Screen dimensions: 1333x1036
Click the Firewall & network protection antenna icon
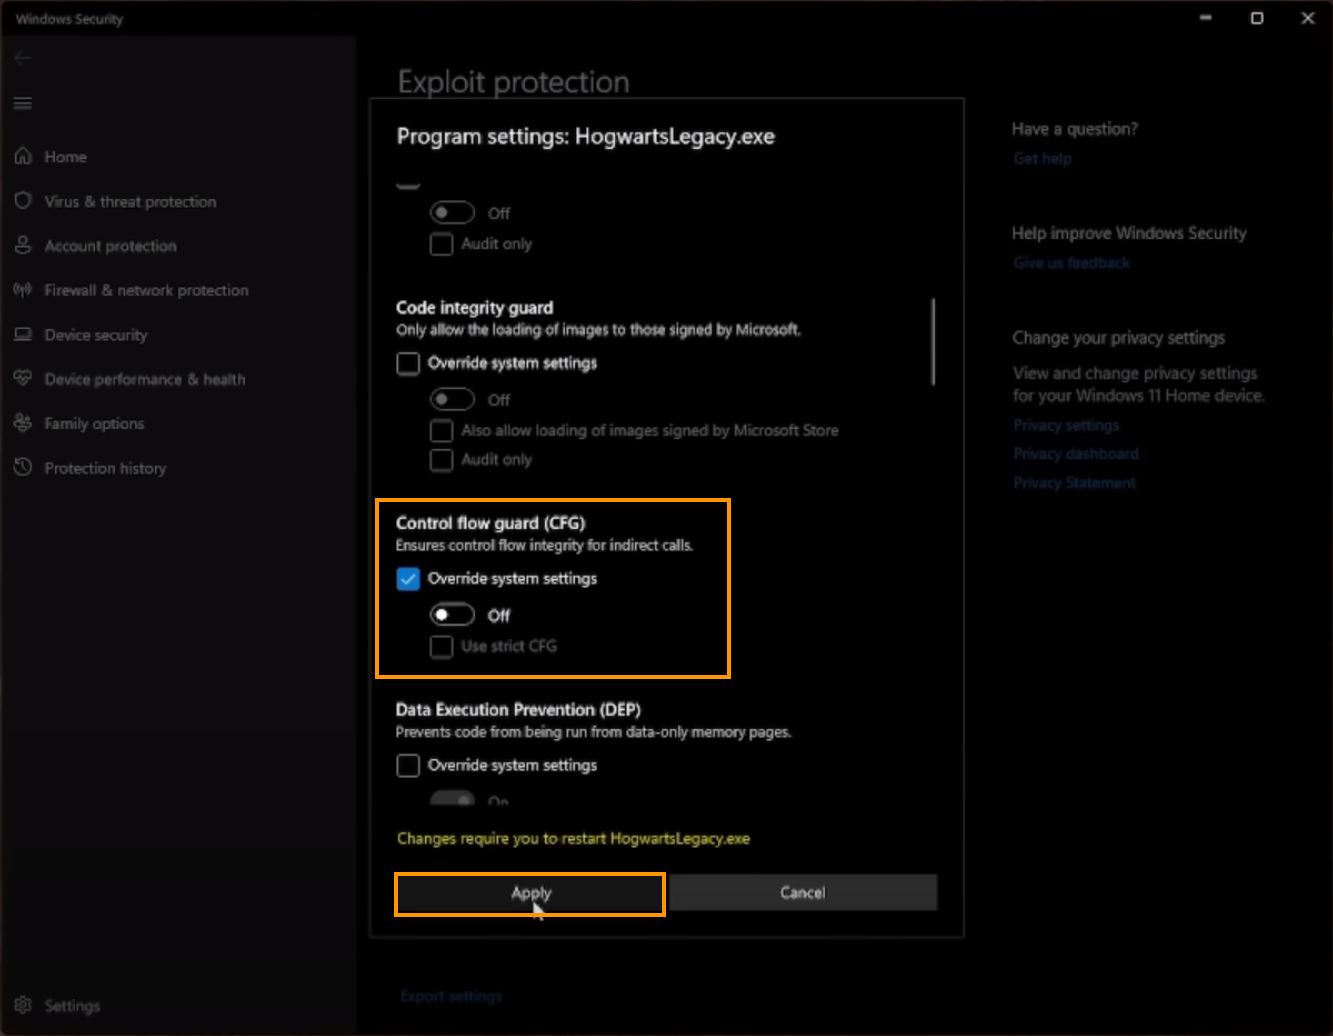pos(23,290)
